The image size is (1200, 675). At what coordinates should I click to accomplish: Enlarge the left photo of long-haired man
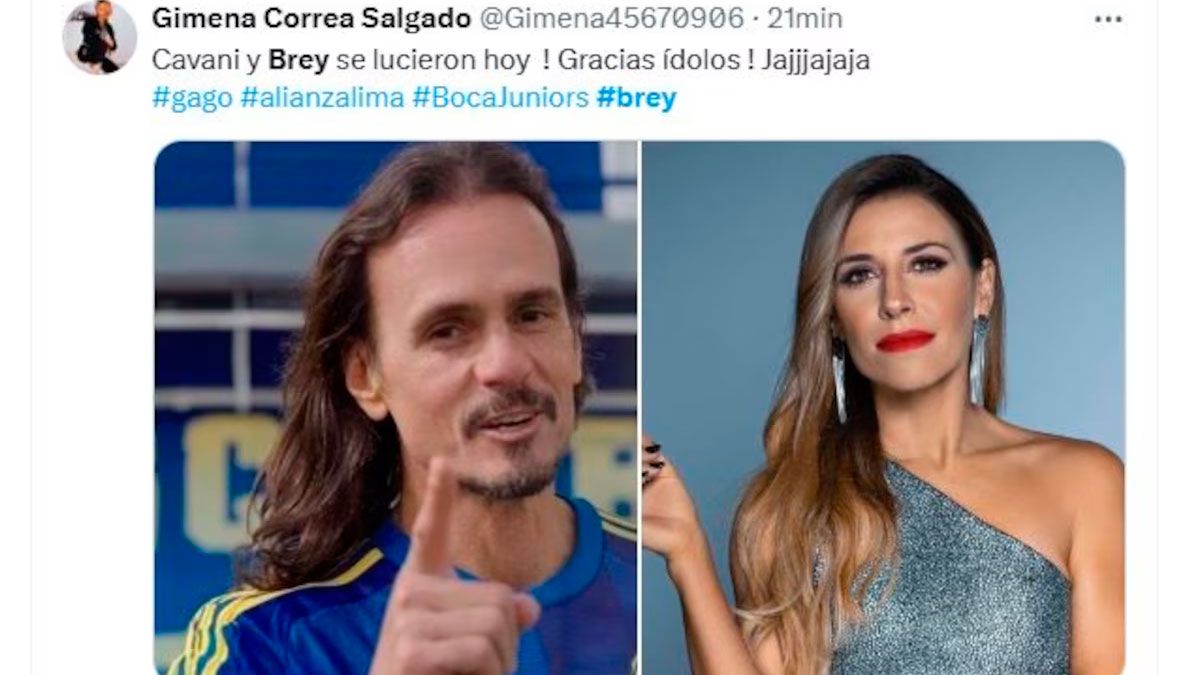click(x=396, y=407)
